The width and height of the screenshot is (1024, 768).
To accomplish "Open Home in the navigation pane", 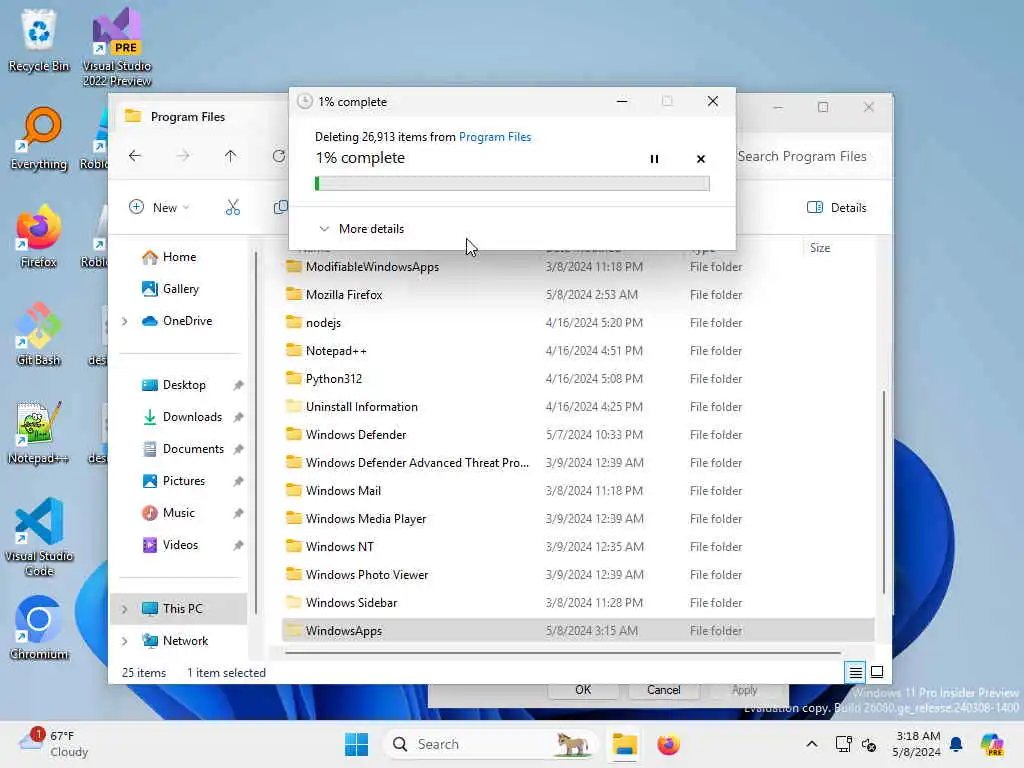I will [x=179, y=257].
